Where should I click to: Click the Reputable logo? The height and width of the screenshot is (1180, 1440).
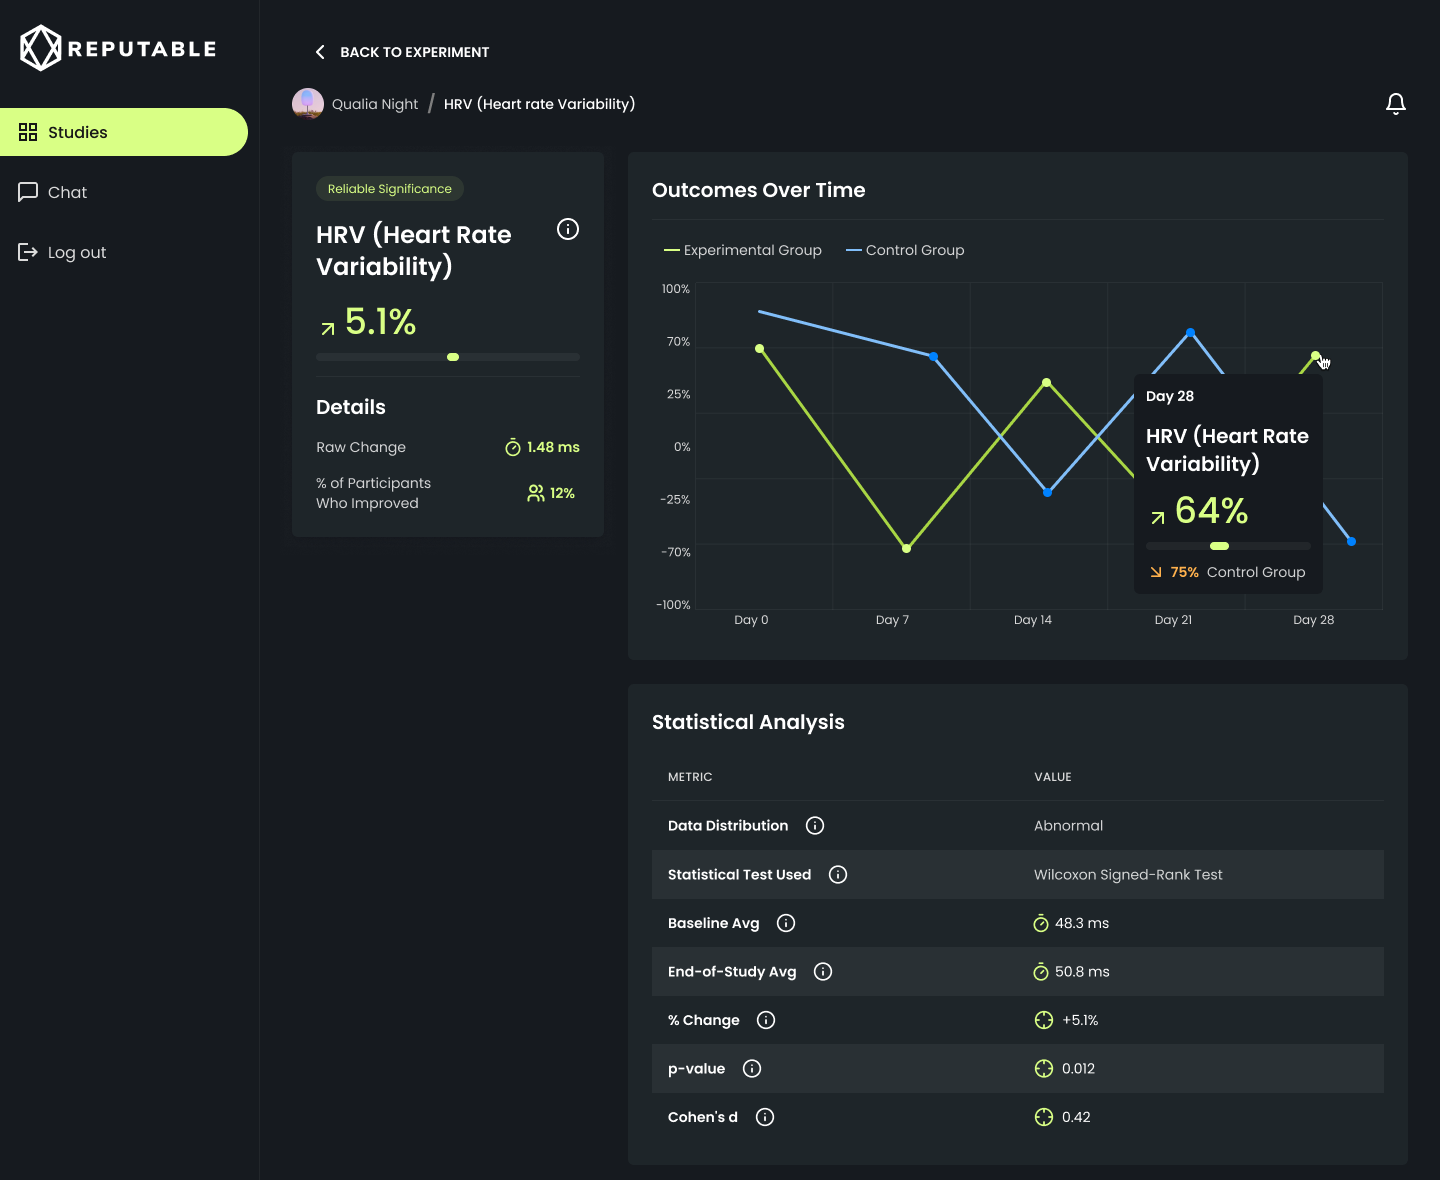click(118, 48)
